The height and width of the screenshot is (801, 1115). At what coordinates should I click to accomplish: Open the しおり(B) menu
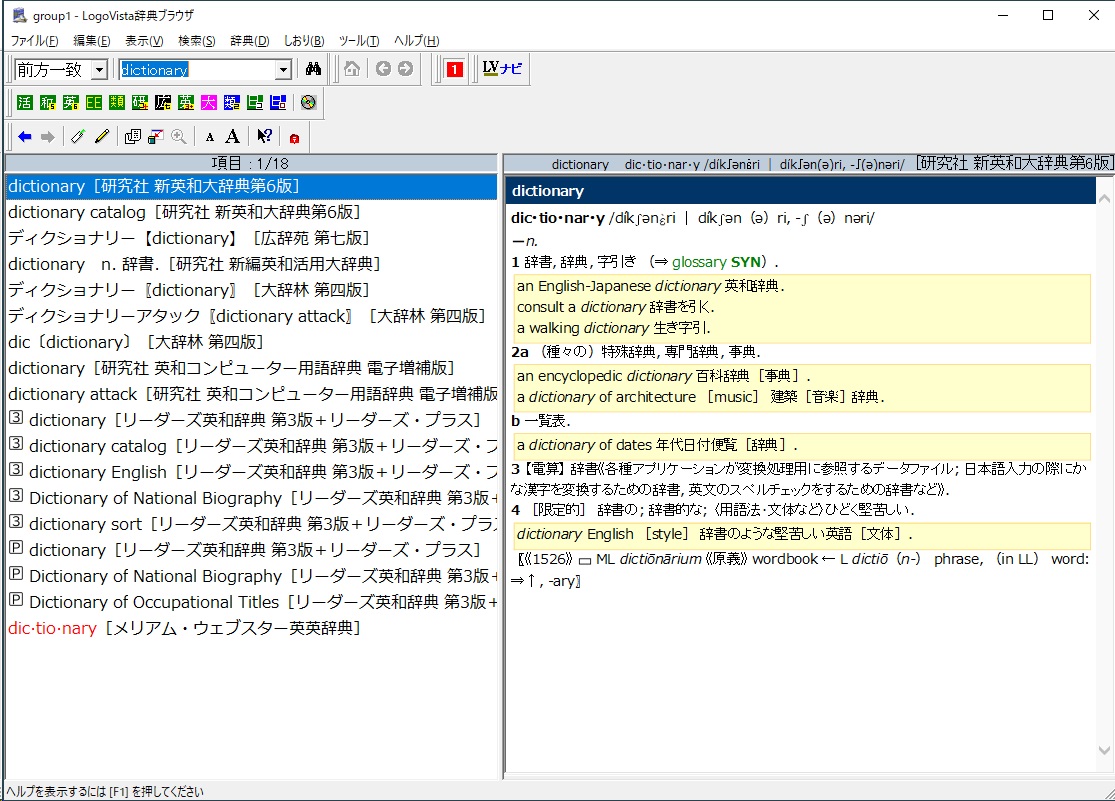tap(304, 41)
